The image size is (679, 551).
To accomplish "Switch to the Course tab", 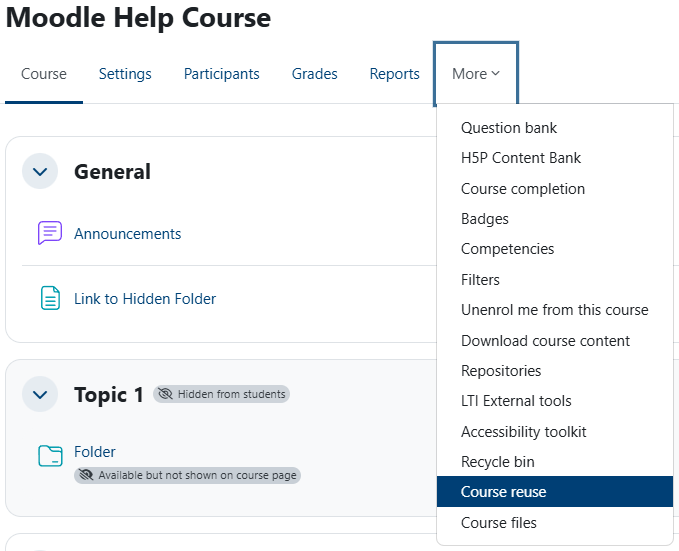I will [x=44, y=74].
